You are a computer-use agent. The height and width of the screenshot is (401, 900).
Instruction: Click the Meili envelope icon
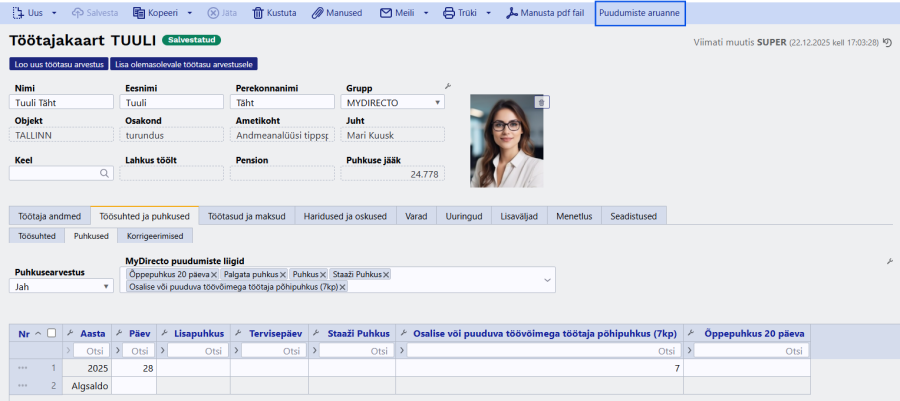click(x=386, y=14)
